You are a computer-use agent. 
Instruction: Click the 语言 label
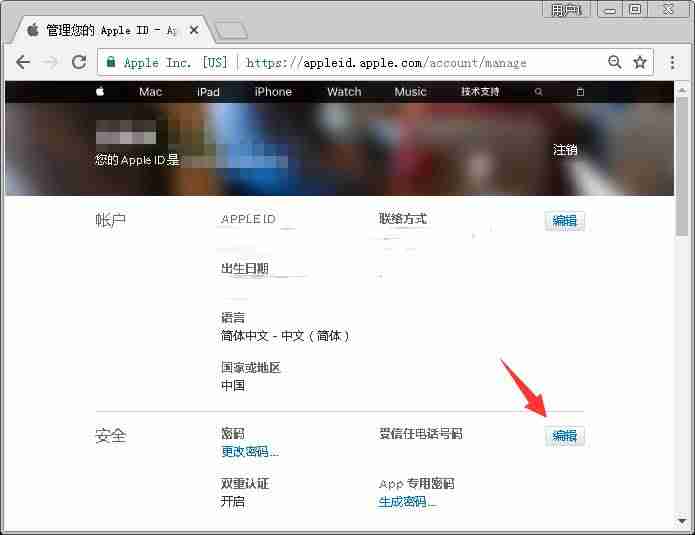coord(233,317)
